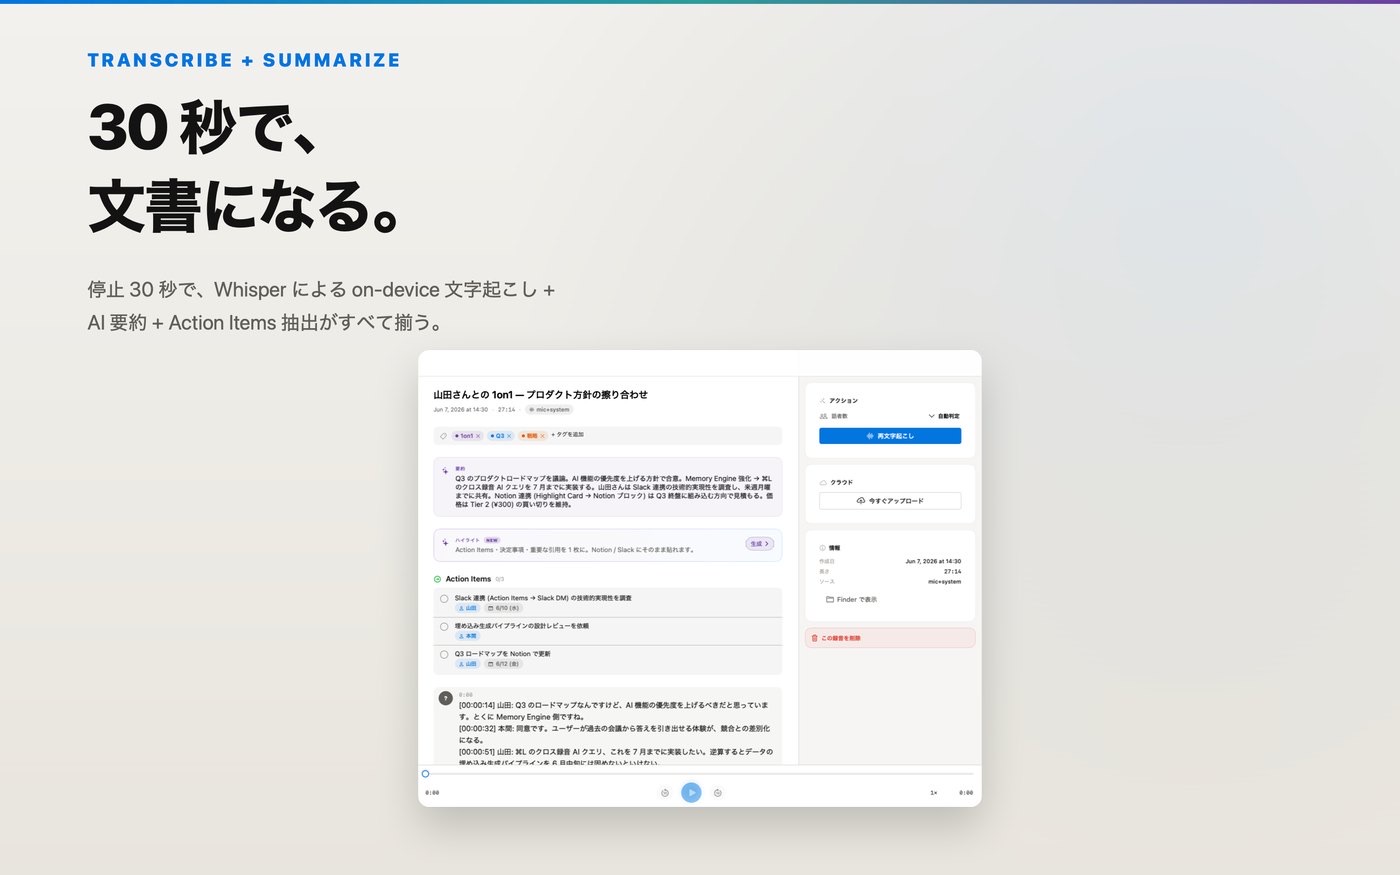The image size is (1400, 875).
Task: Click the playback progress slider handle
Action: tap(425, 774)
